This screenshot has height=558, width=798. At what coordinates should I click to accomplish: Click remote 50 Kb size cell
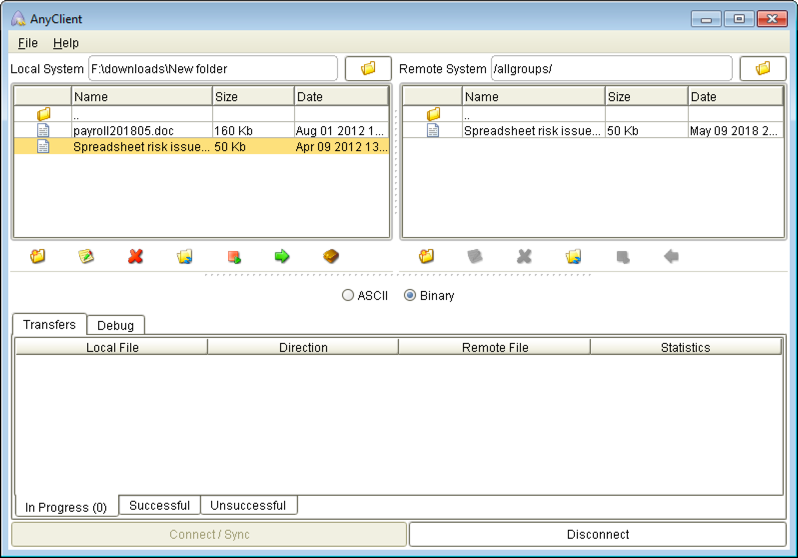coord(646,131)
